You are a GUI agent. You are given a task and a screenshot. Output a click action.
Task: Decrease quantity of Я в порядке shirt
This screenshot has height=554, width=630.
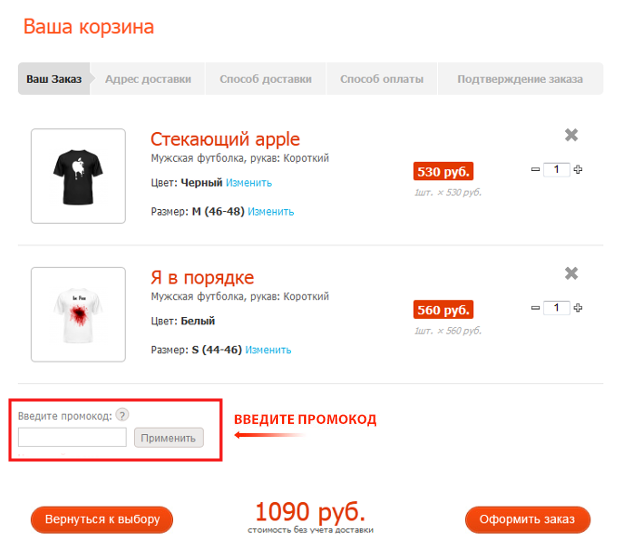(x=535, y=308)
